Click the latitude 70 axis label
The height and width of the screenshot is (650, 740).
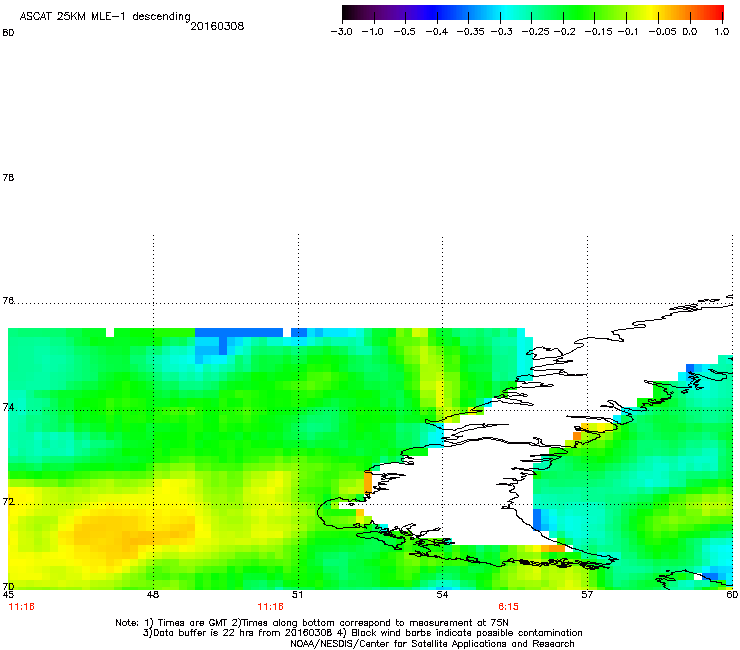pyautogui.click(x=8, y=586)
